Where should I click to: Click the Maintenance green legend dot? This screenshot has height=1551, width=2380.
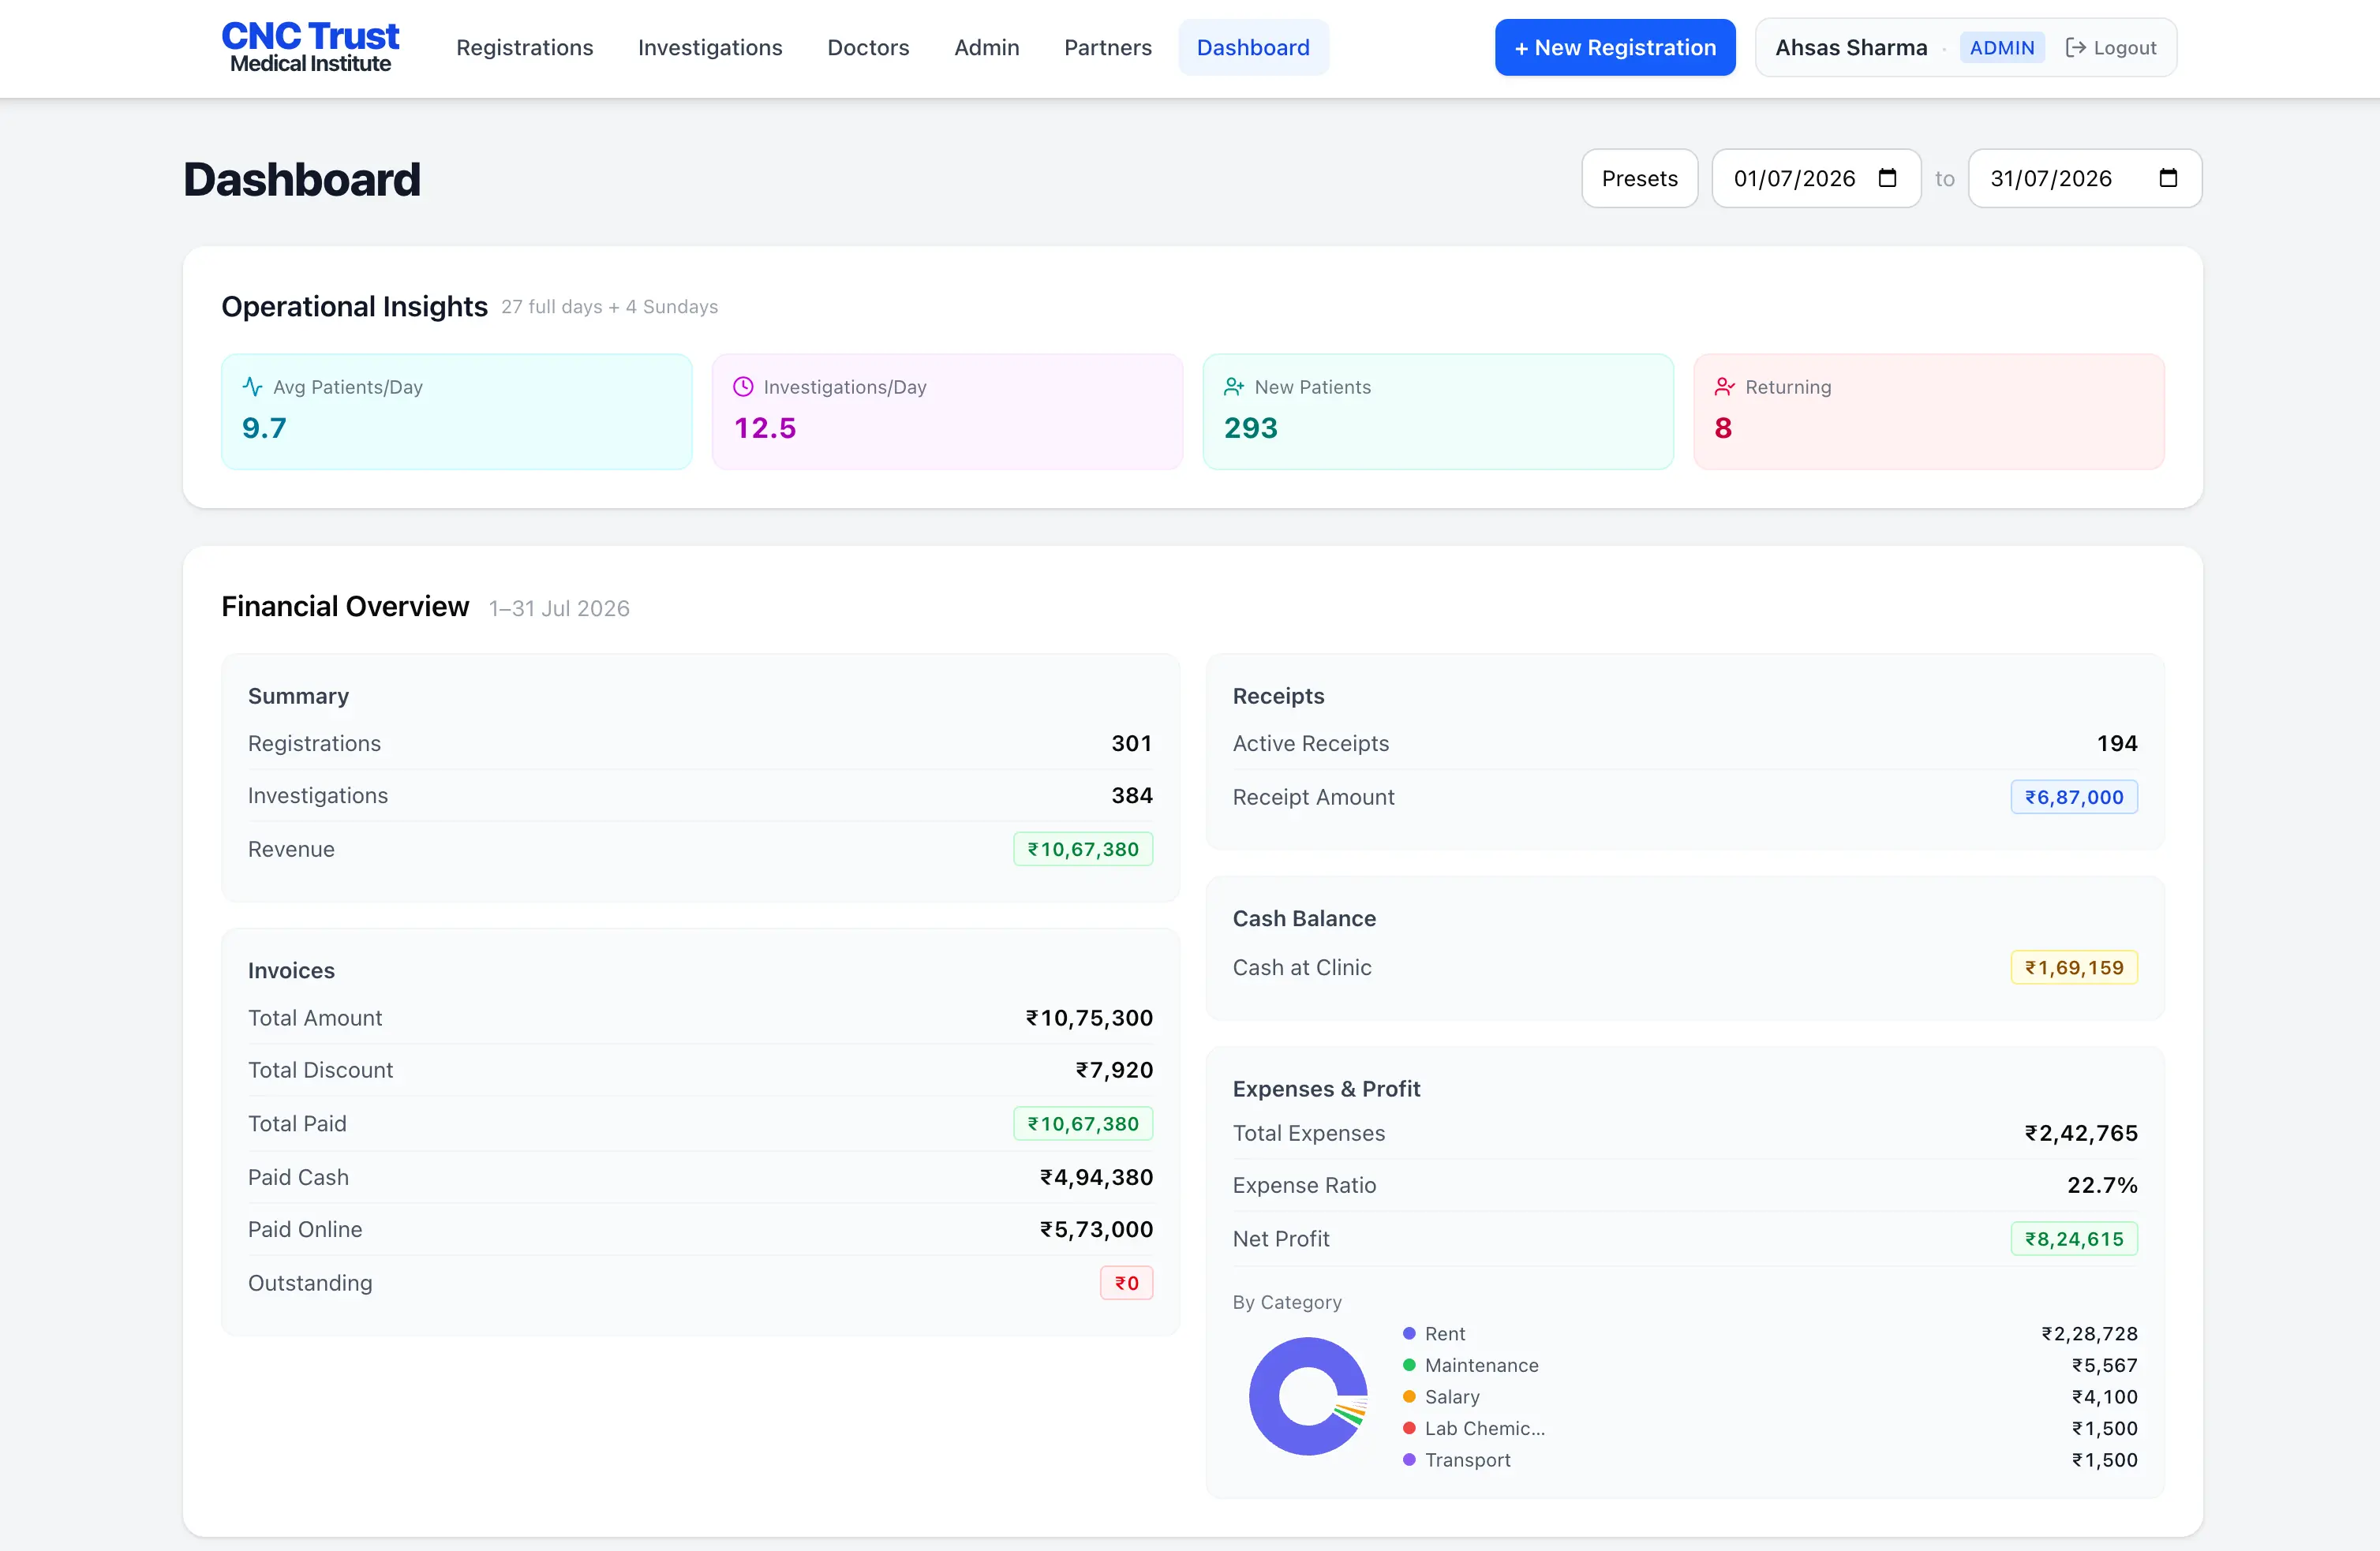coord(1409,1364)
